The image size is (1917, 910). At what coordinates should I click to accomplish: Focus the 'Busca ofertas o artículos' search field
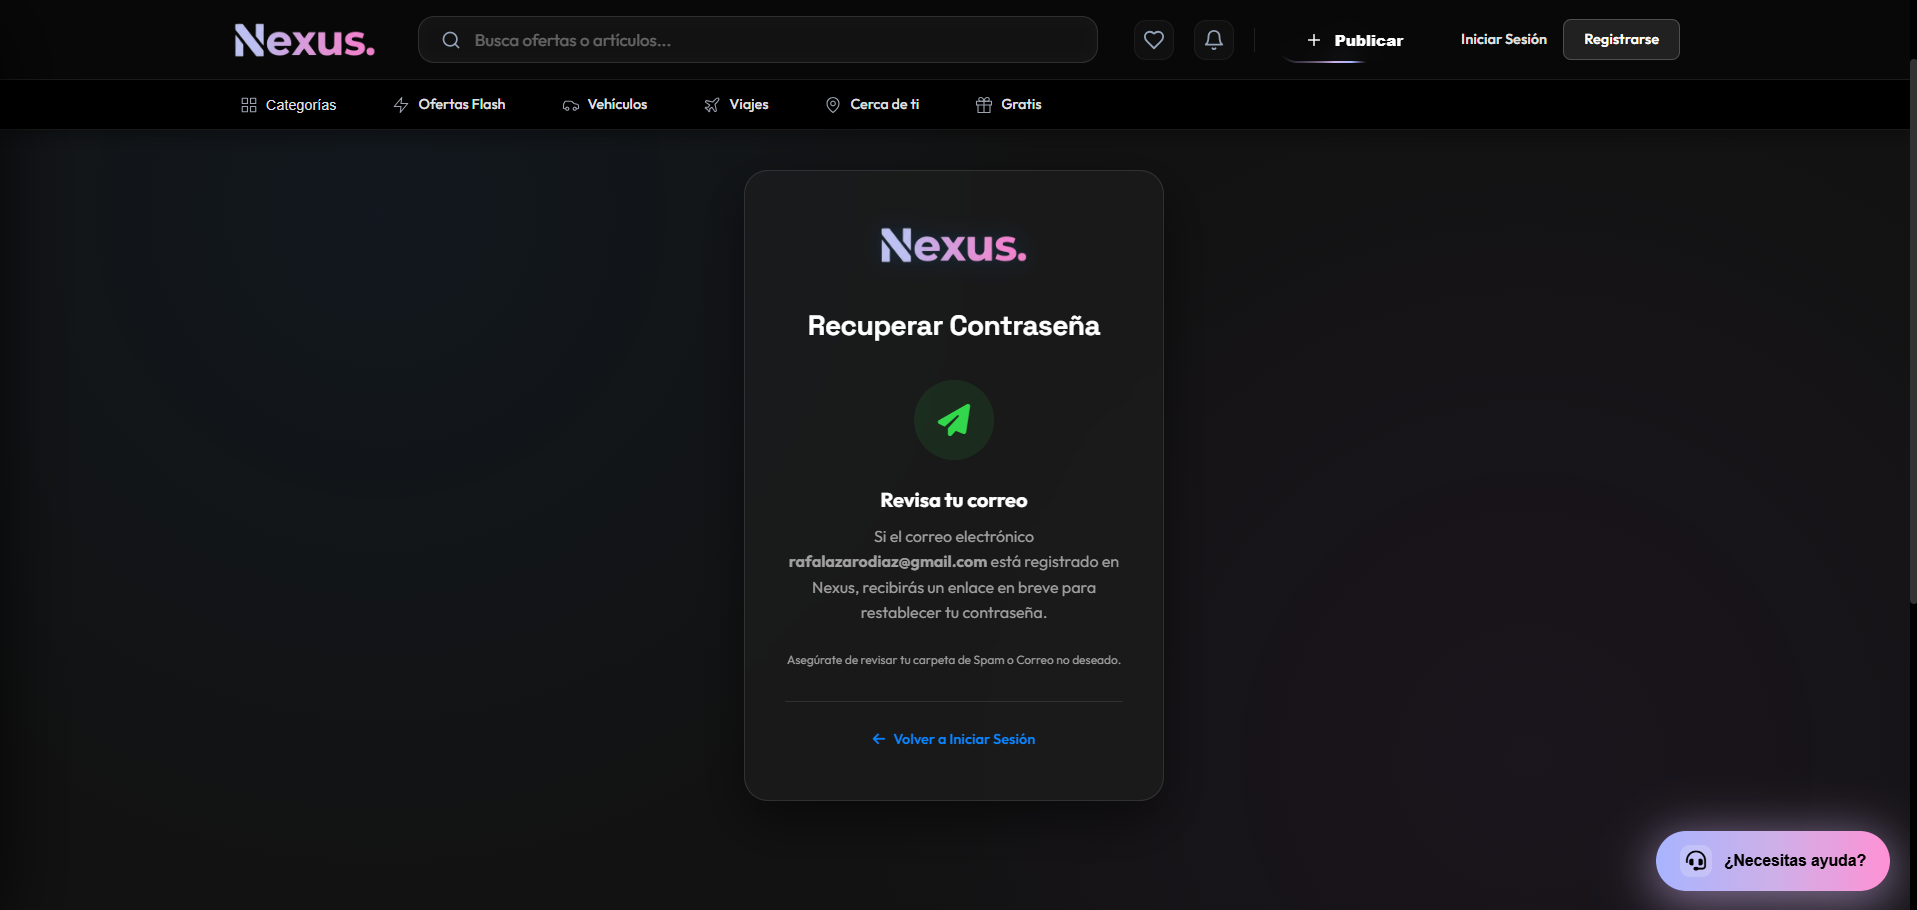[758, 40]
